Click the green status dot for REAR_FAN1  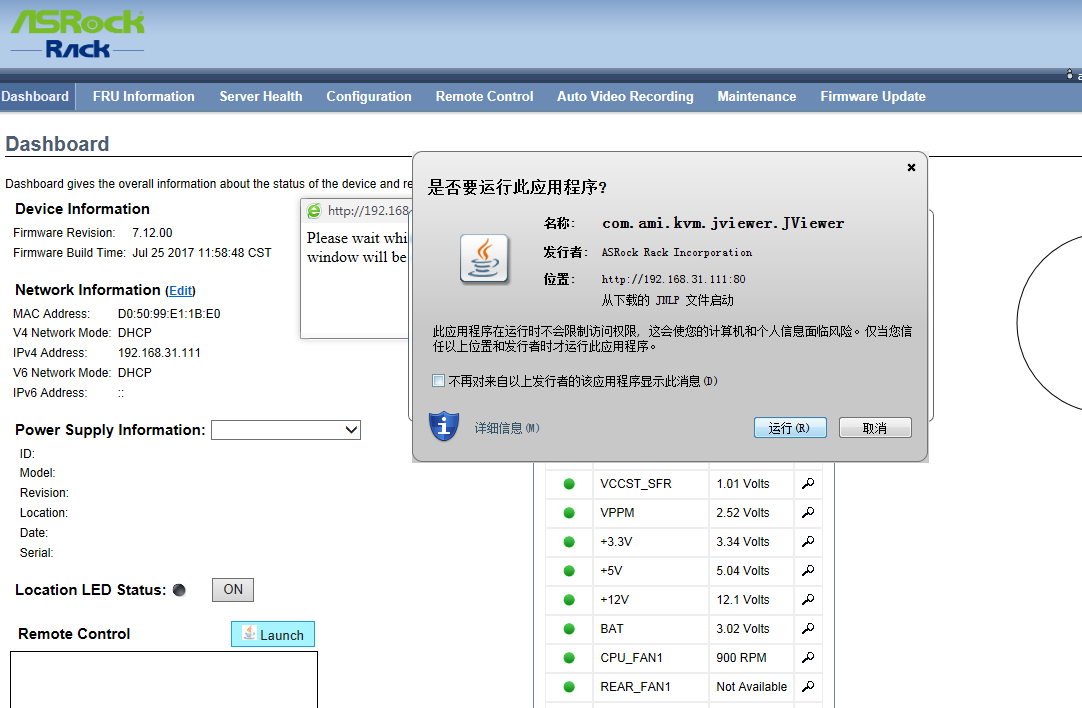point(569,687)
